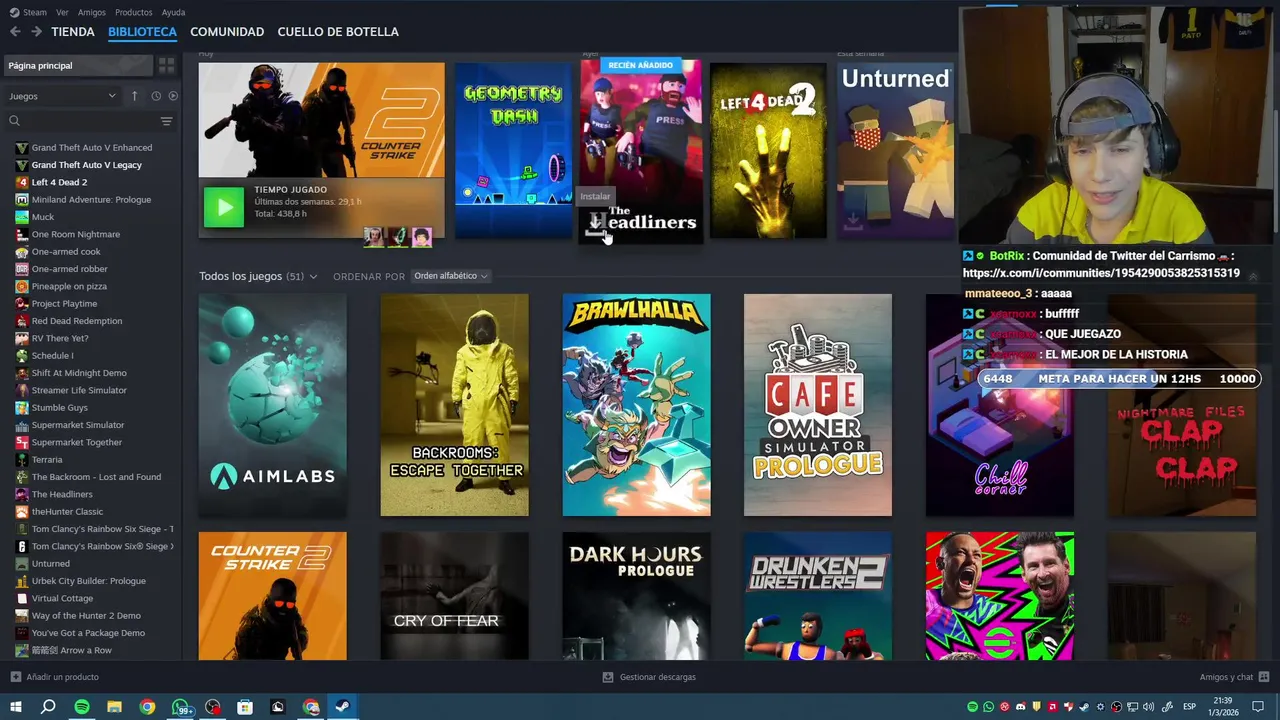Select Terraria in the game list
Viewport: 1280px width, 720px height.
click(47, 460)
